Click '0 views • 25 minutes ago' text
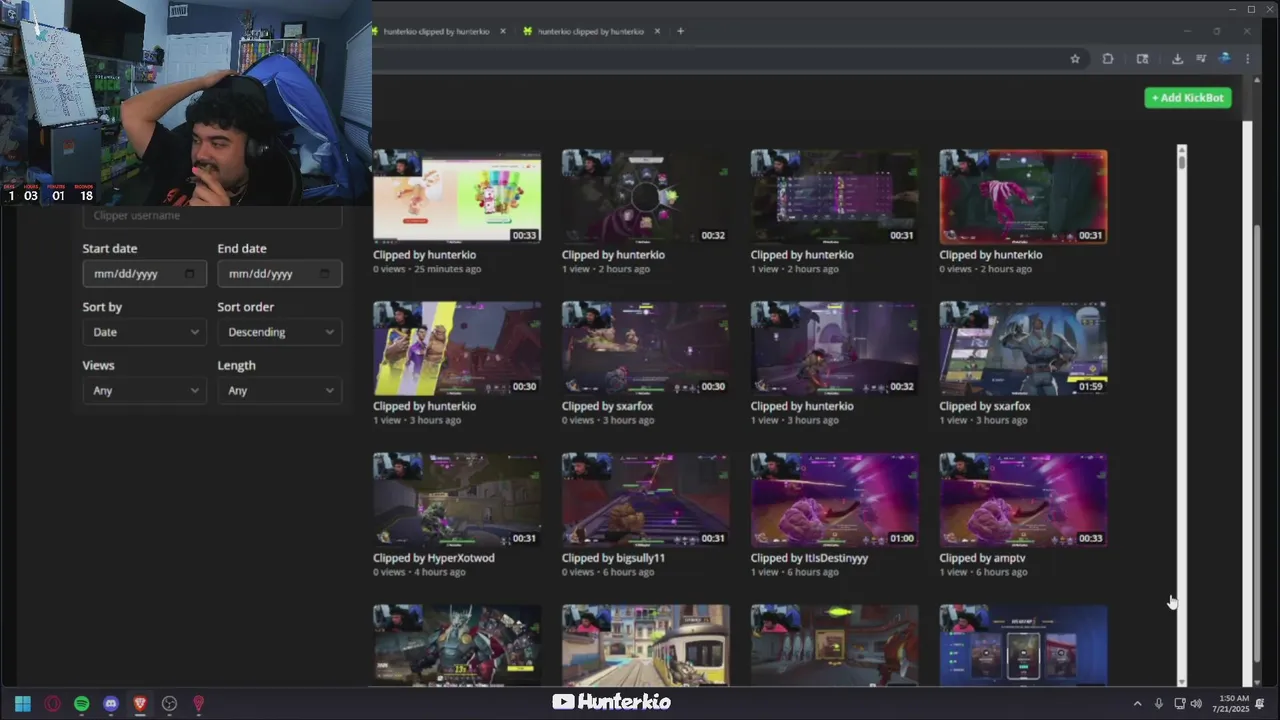Image resolution: width=1280 pixels, height=720 pixels. click(427, 269)
